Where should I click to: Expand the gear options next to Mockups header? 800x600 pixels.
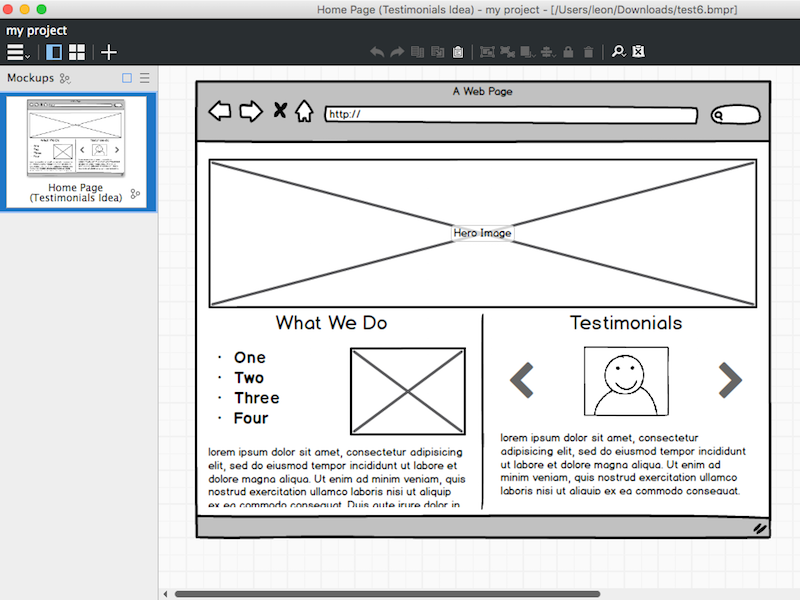[66, 78]
